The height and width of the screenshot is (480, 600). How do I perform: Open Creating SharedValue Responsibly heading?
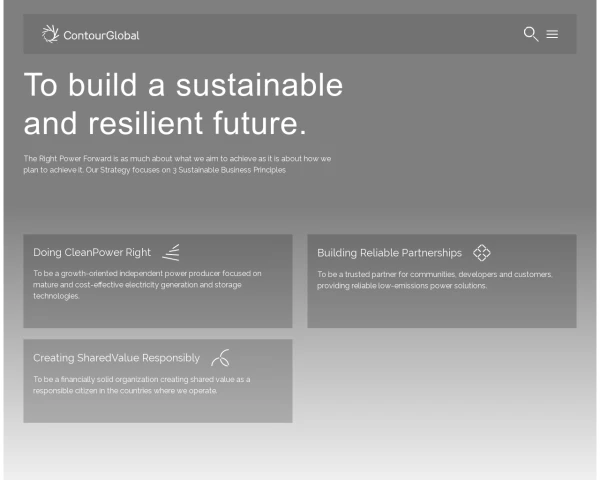(116, 358)
